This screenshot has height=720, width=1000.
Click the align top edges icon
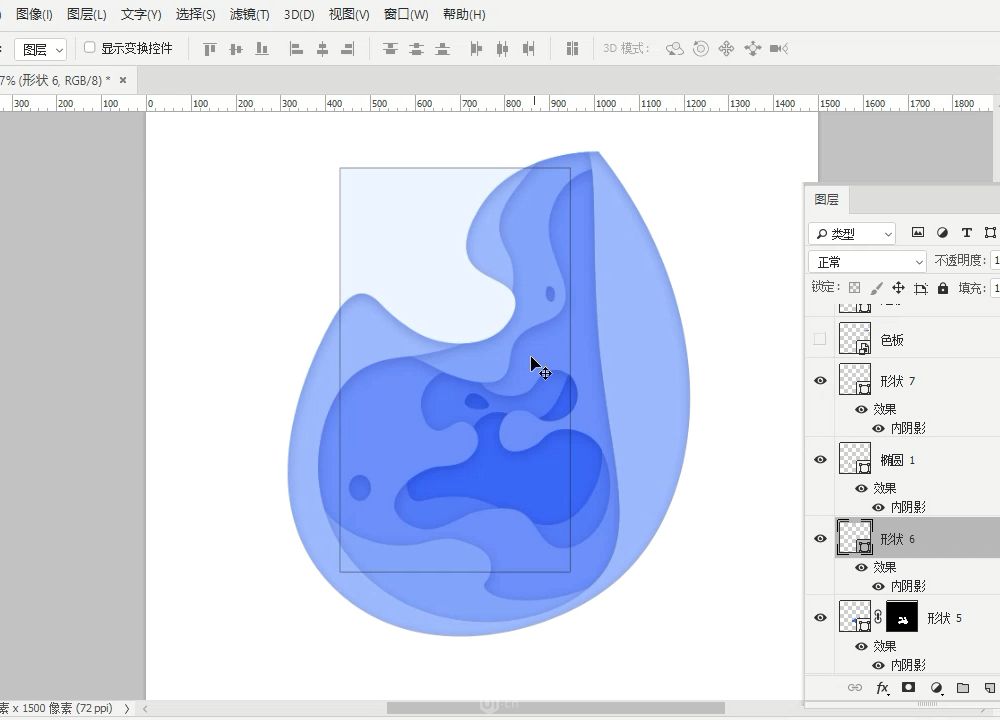[x=210, y=49]
